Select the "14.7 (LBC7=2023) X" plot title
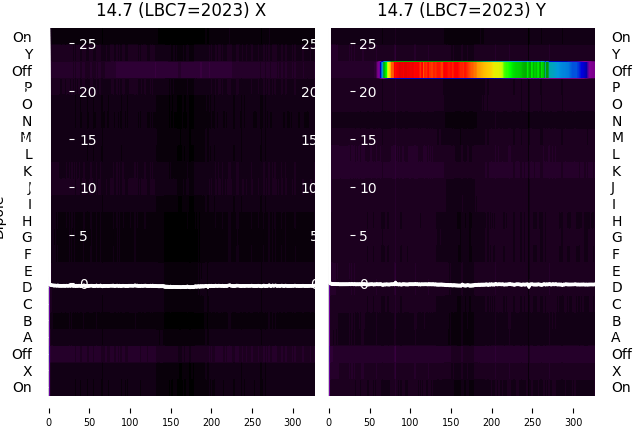Image resolution: width=640 pixels, height=440 pixels. tap(181, 10)
